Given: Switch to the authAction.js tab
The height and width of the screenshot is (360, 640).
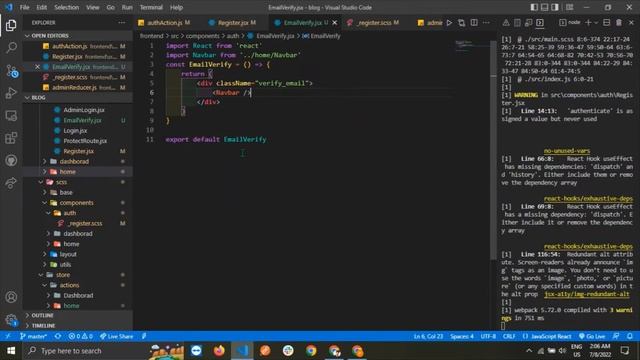Looking at the screenshot, I should [x=164, y=23].
